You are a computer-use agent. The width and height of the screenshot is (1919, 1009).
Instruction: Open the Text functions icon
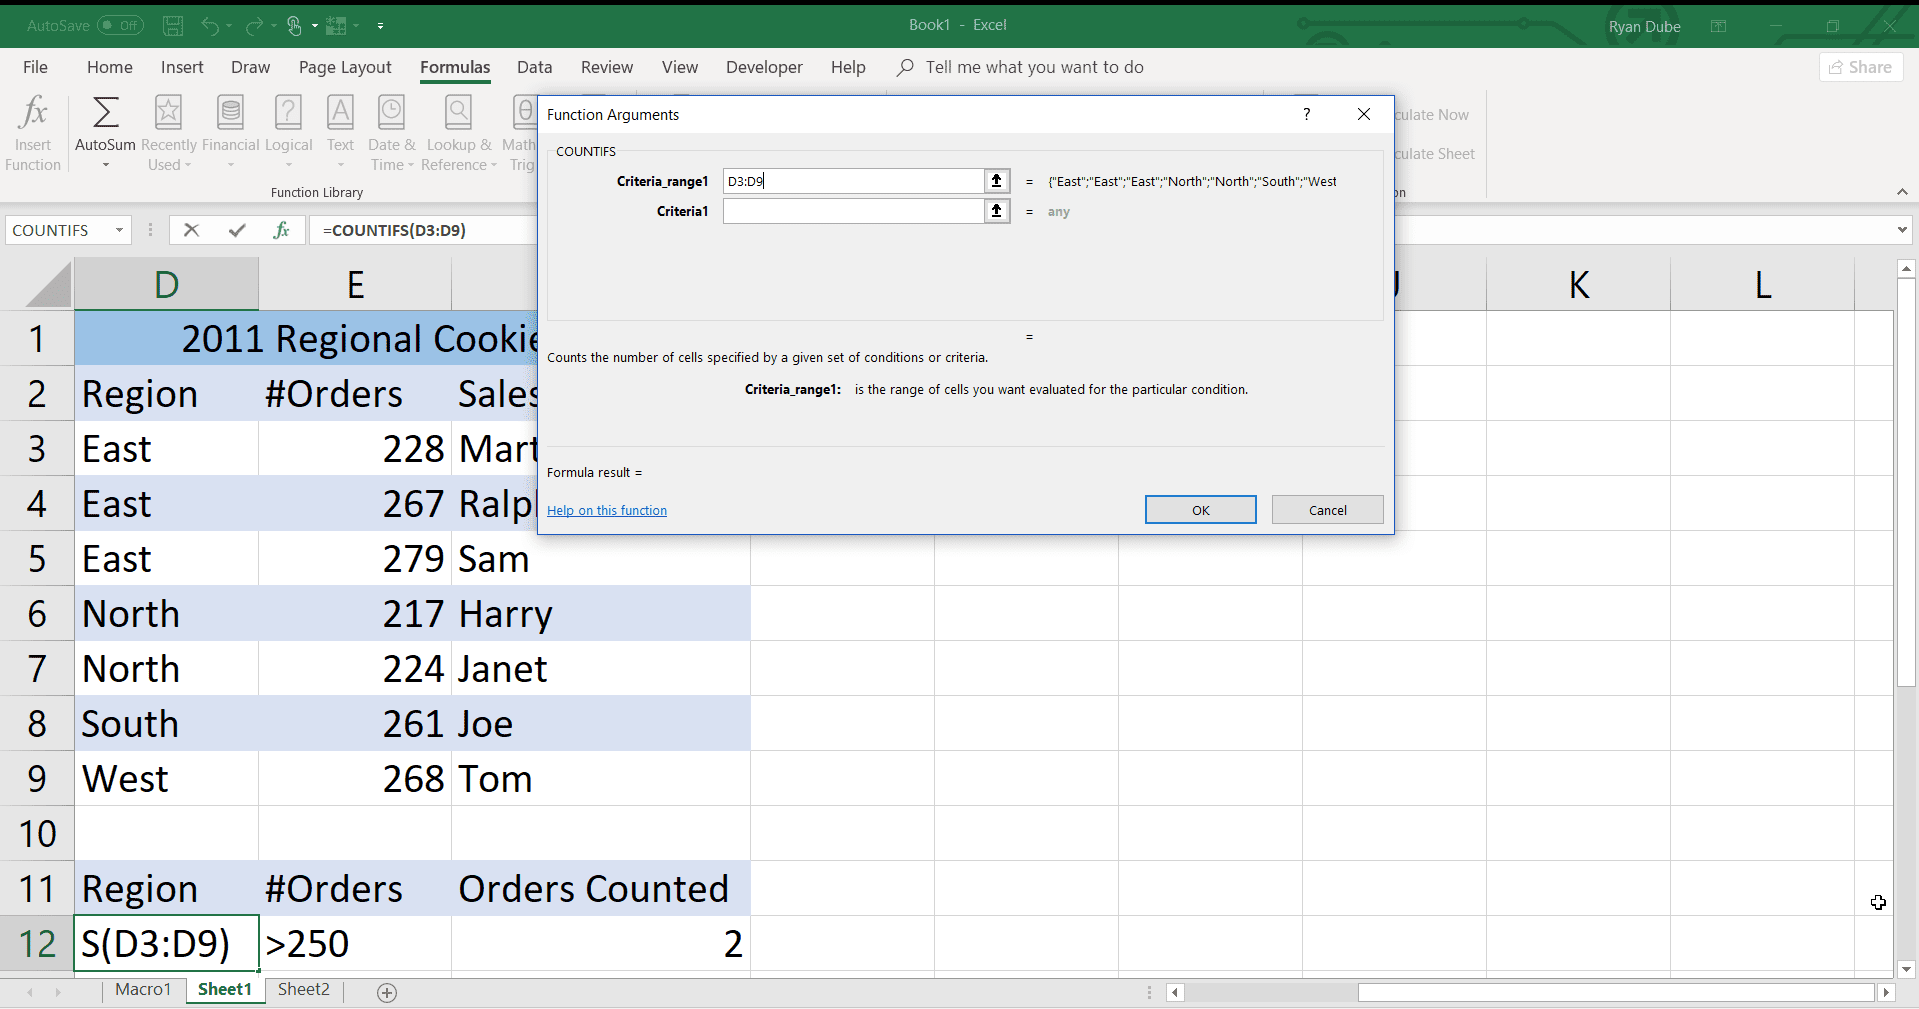click(340, 112)
